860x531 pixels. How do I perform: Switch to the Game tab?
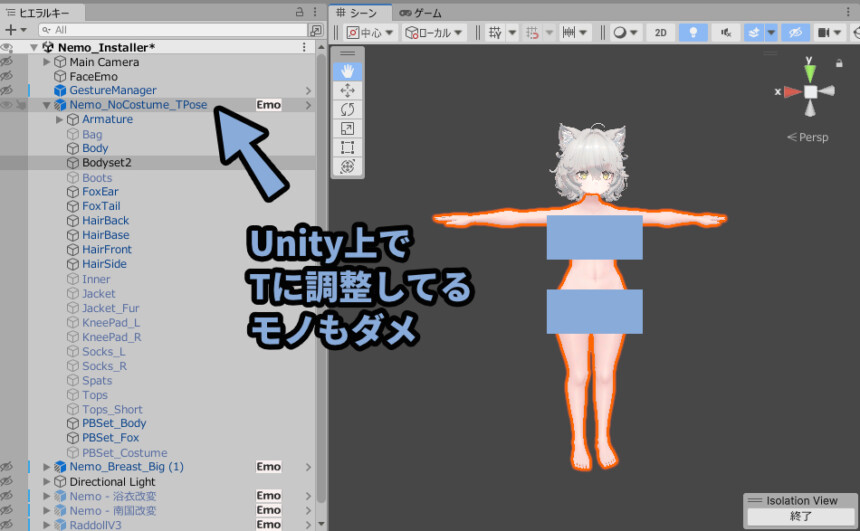click(421, 13)
